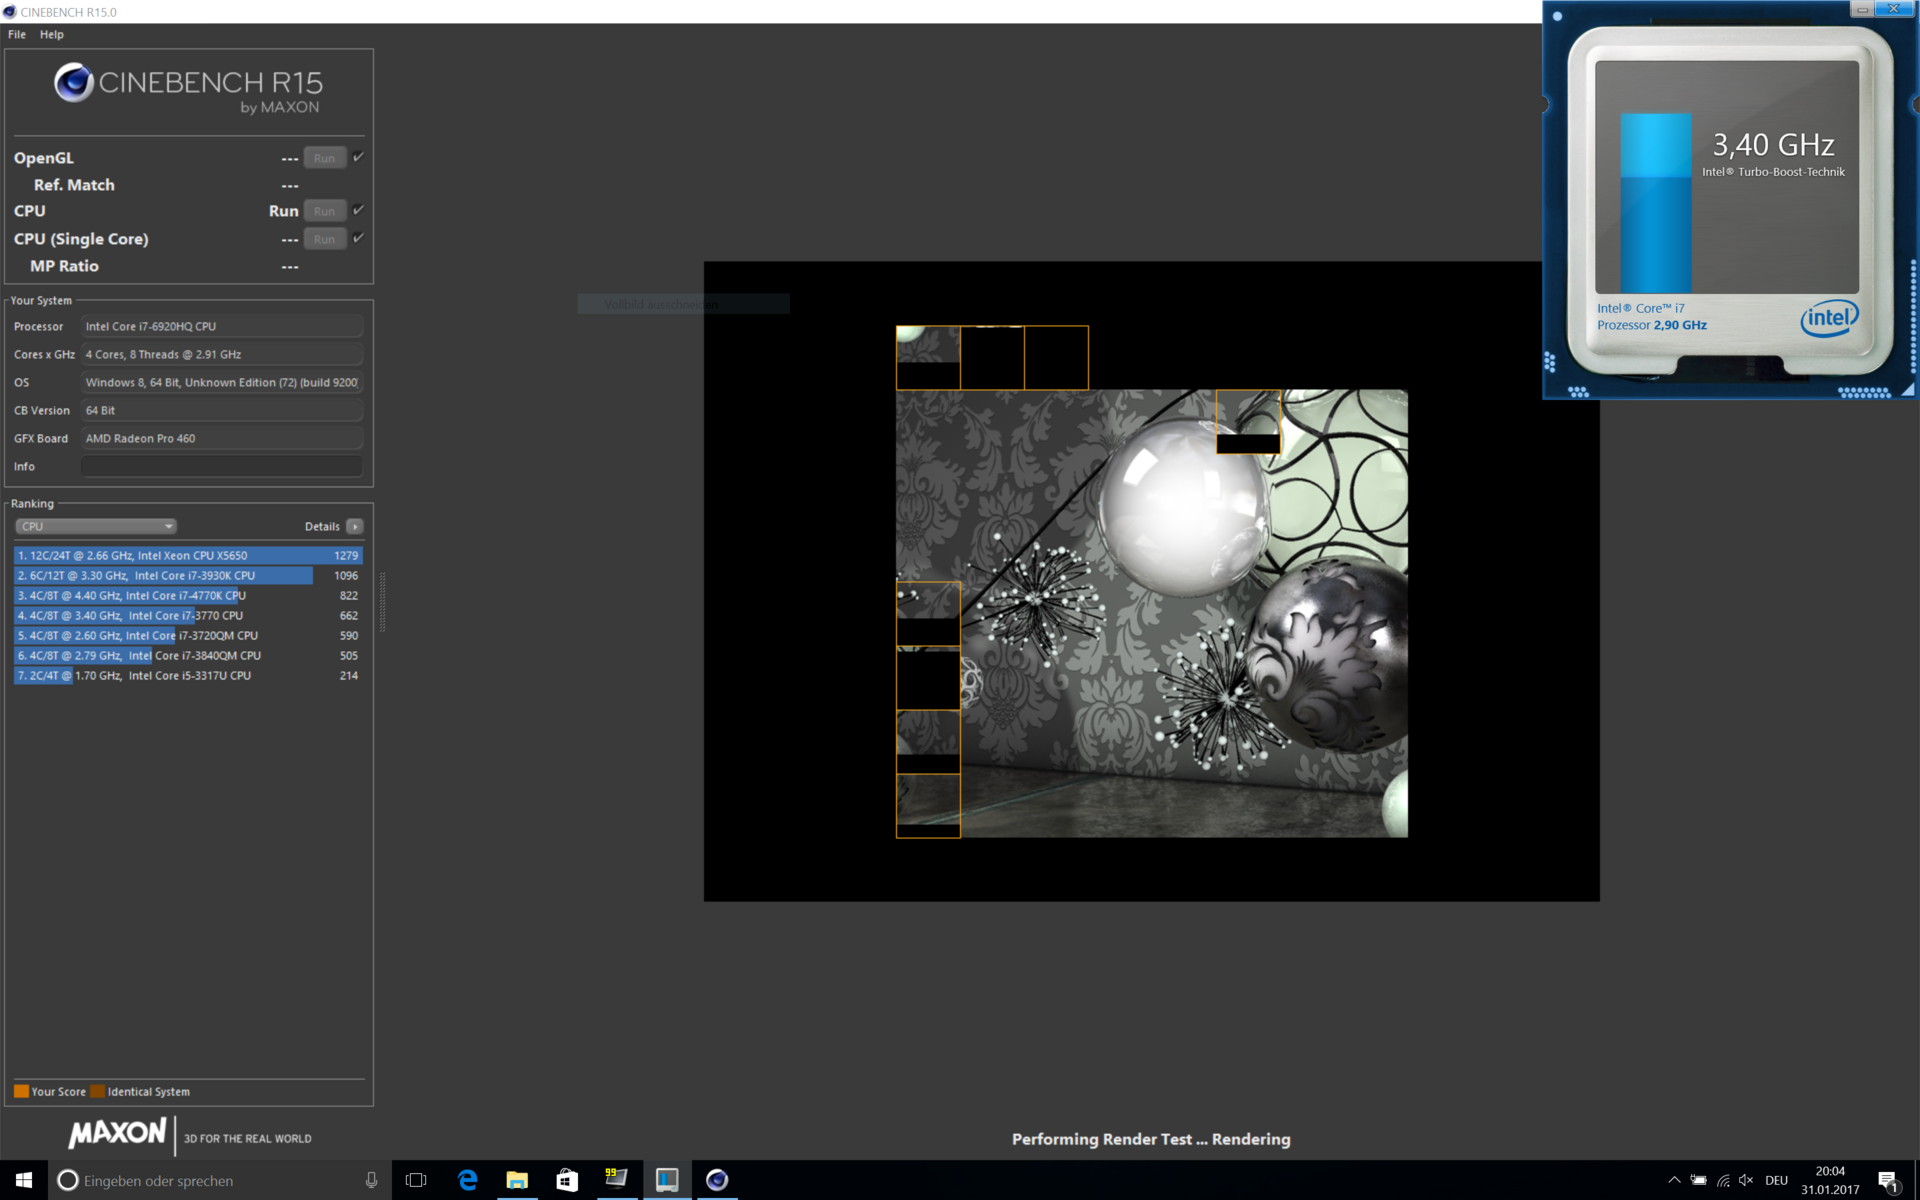Open Task View in taskbar
Viewport: 1920px width, 1200px height.
click(x=416, y=1180)
